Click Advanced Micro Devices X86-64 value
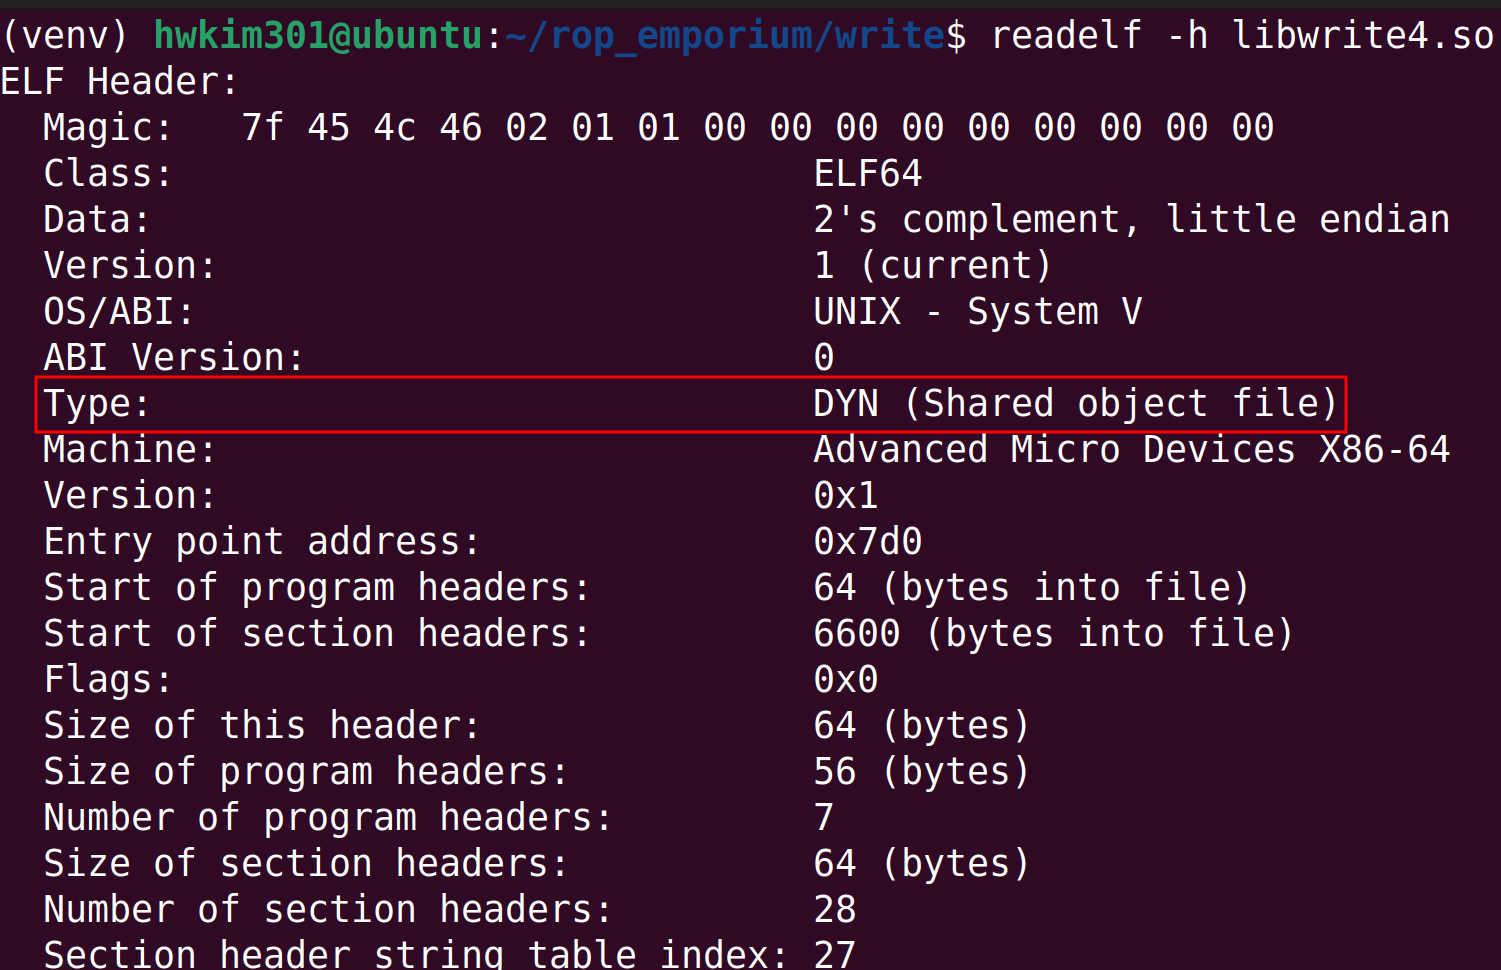The height and width of the screenshot is (970, 1501). pos(1131,450)
